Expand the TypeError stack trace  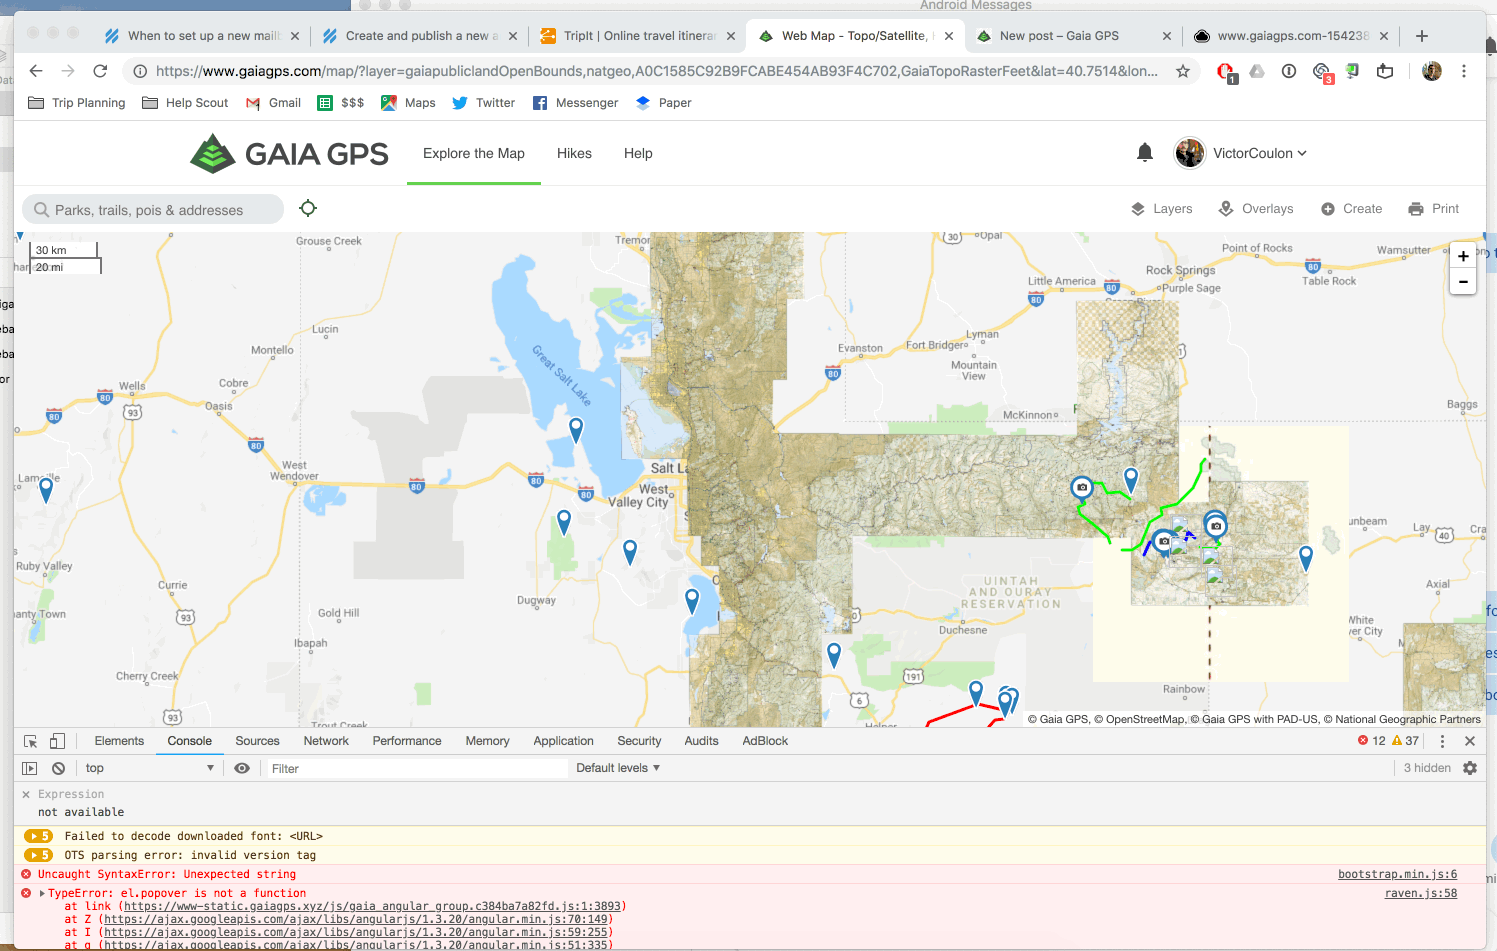tap(42, 894)
